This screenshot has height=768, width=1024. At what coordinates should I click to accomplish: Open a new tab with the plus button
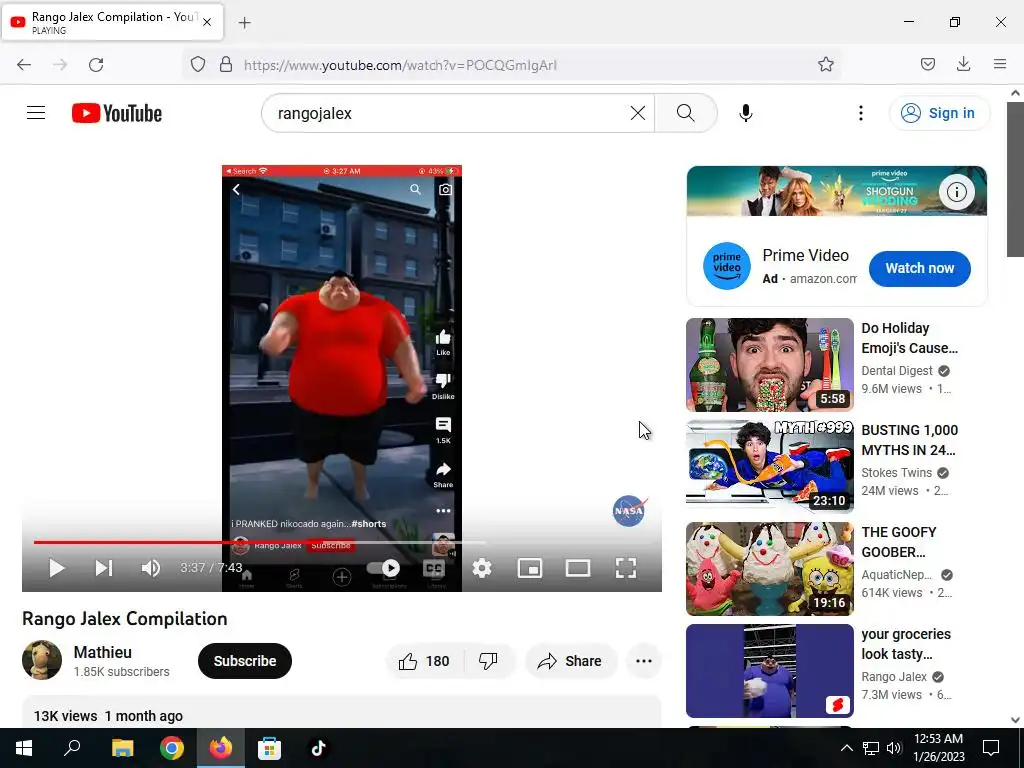(245, 23)
